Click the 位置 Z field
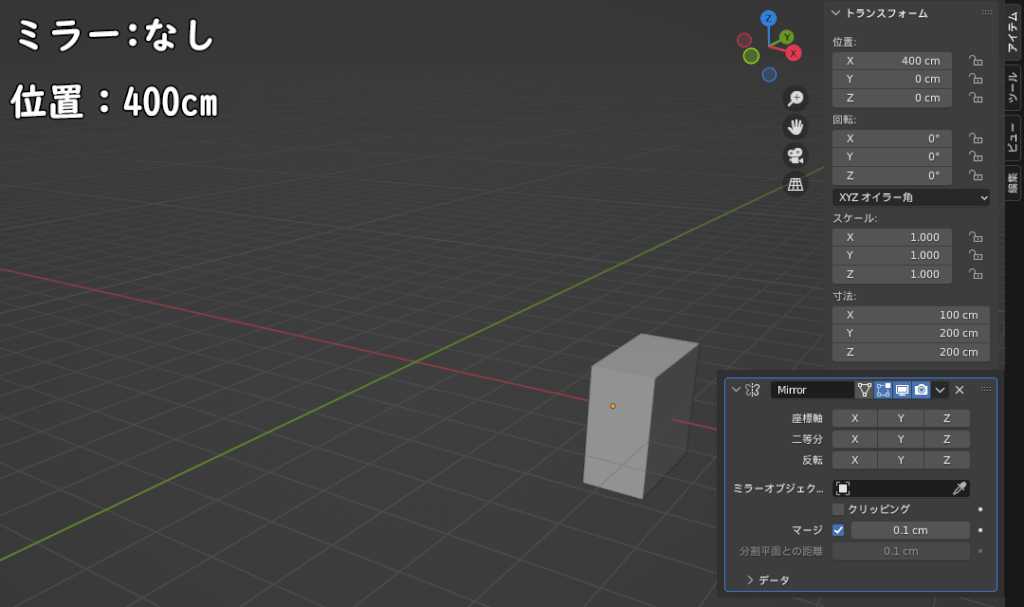 point(892,98)
